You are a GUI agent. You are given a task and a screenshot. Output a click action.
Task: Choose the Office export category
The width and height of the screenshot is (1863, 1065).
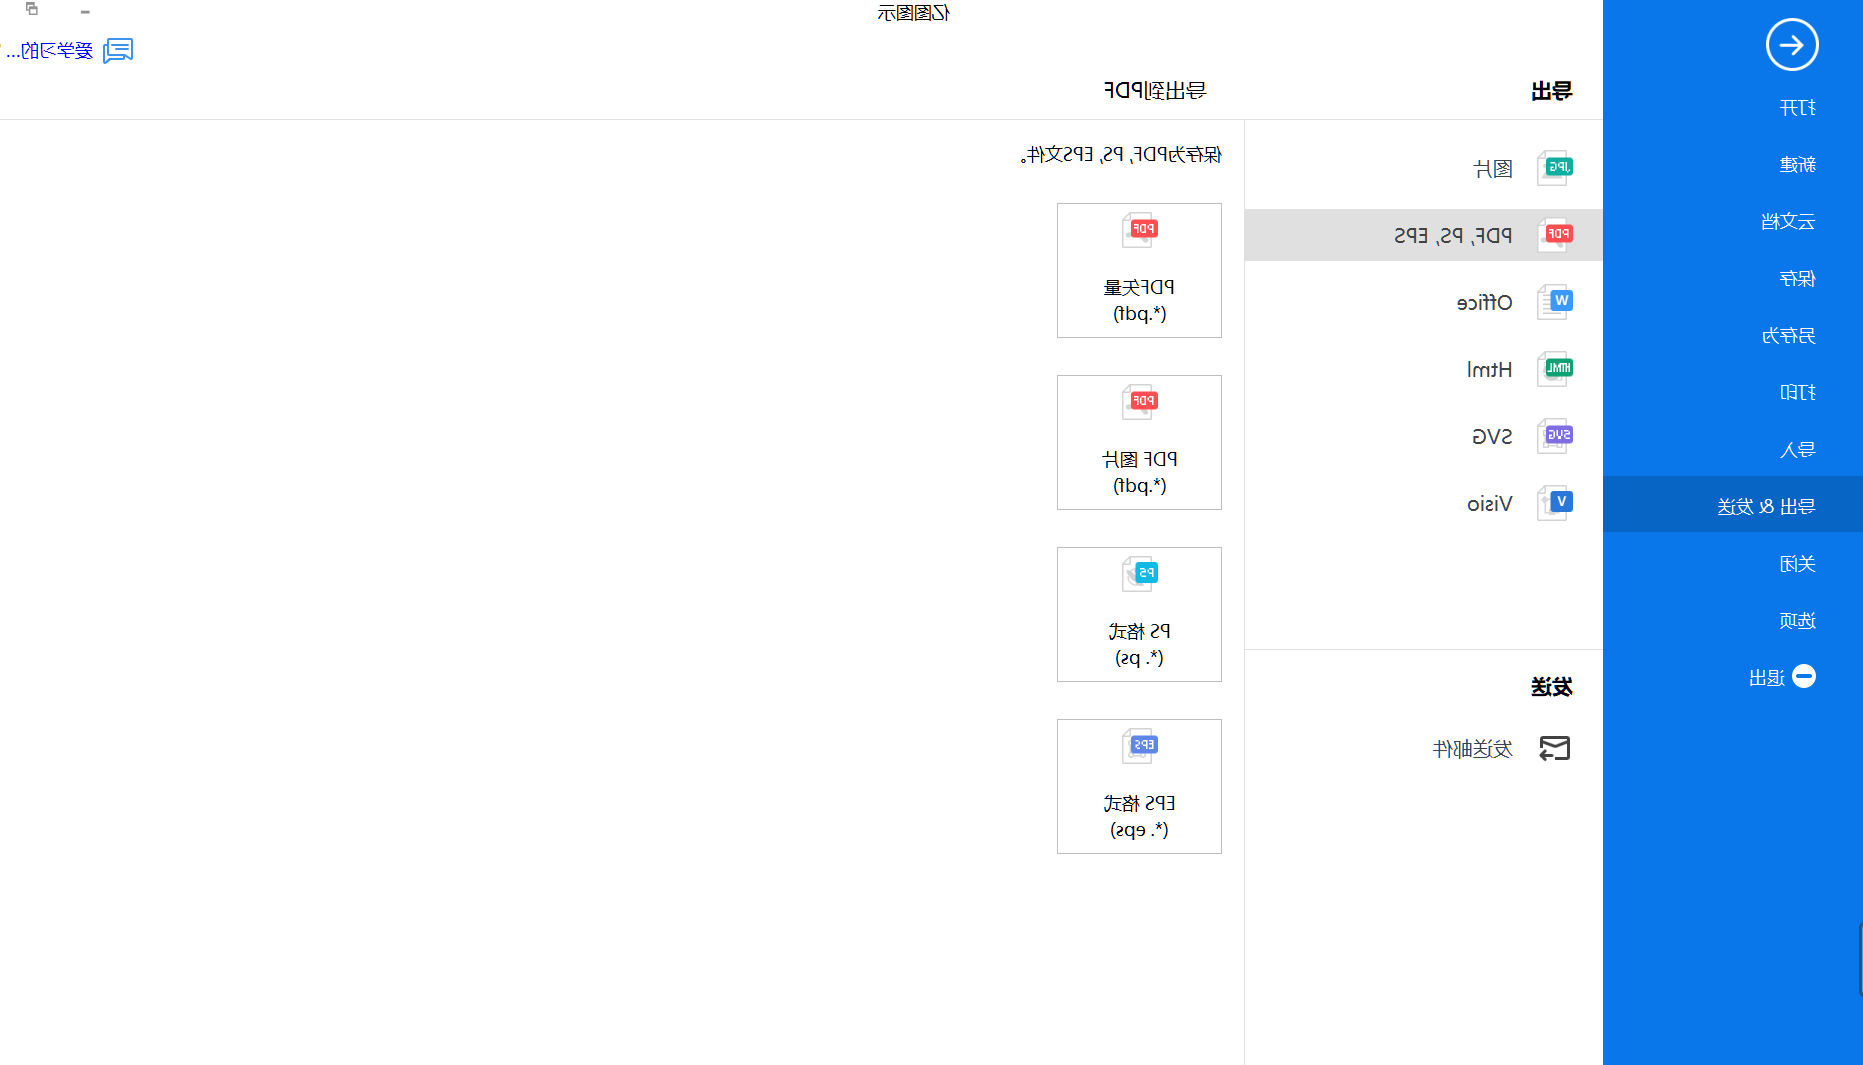click(x=1423, y=302)
